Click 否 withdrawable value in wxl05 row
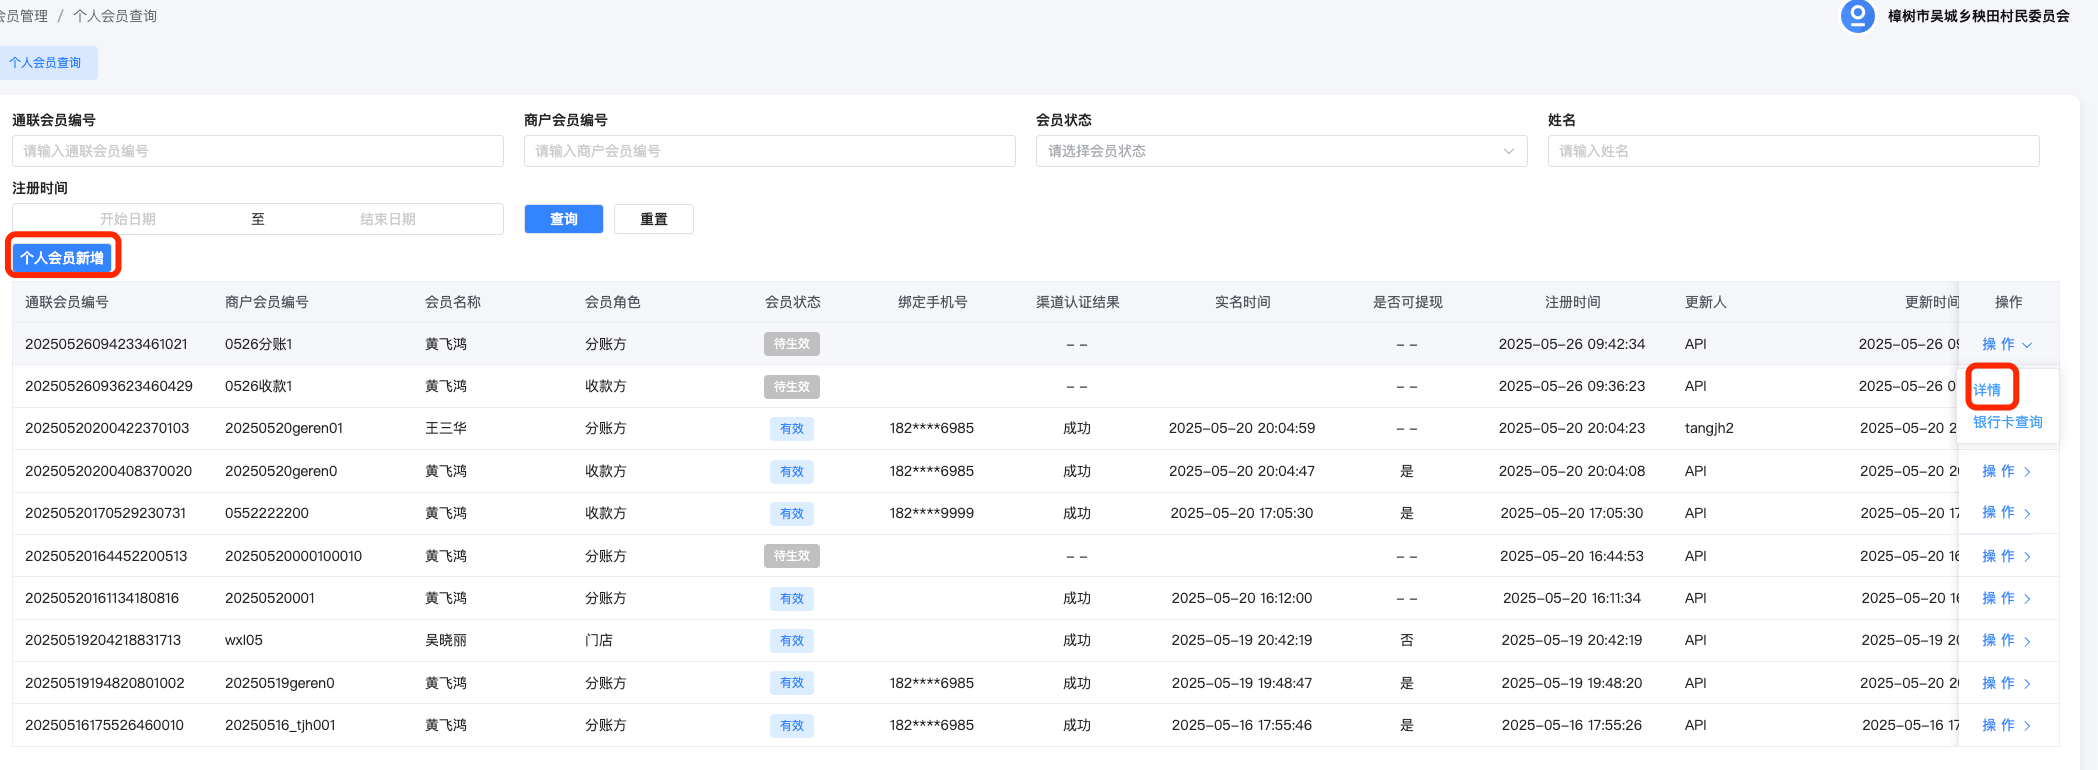2098x770 pixels. [1407, 640]
